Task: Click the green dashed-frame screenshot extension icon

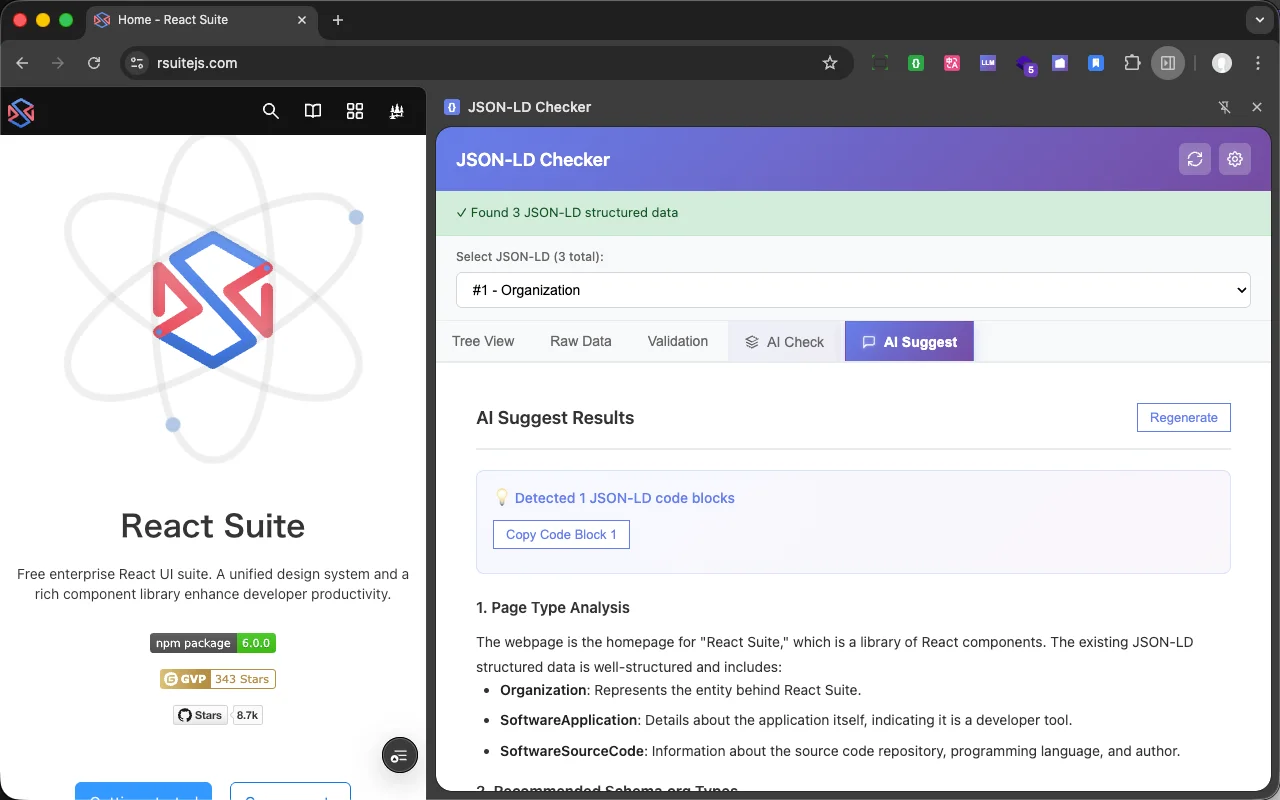Action: pyautogui.click(x=880, y=63)
